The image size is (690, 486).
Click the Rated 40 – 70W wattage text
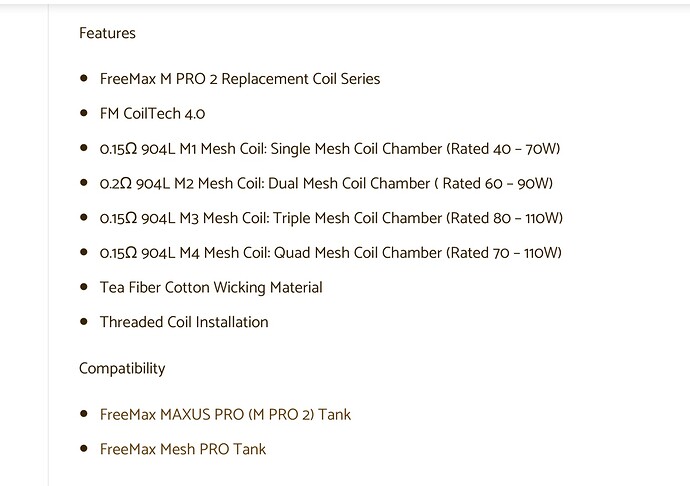click(503, 149)
